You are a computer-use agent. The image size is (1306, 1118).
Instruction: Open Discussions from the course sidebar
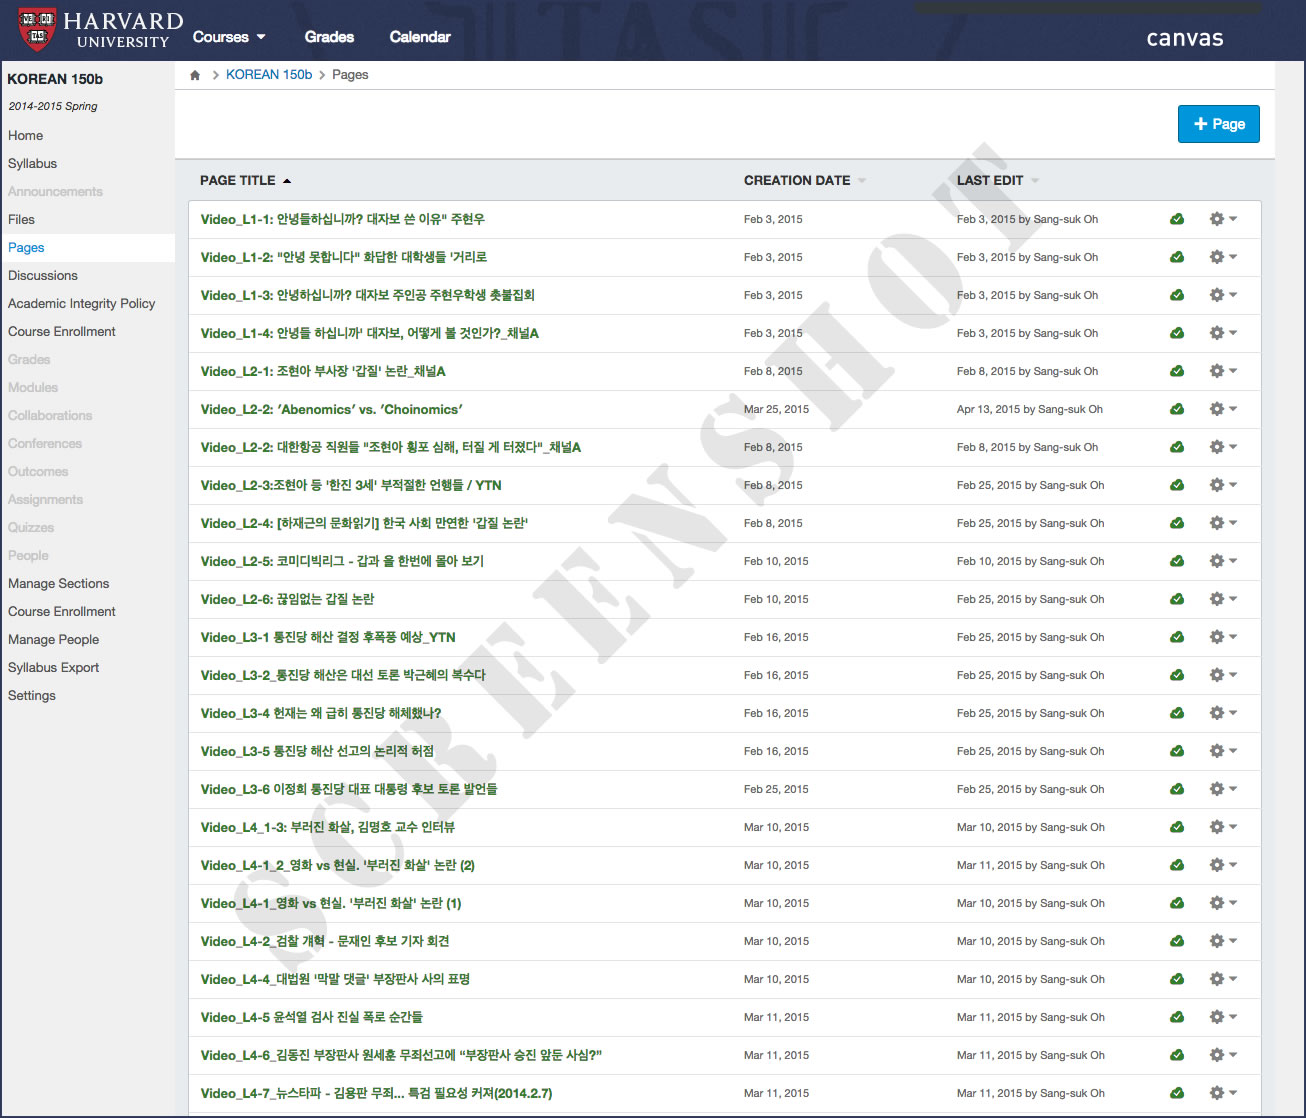point(43,276)
